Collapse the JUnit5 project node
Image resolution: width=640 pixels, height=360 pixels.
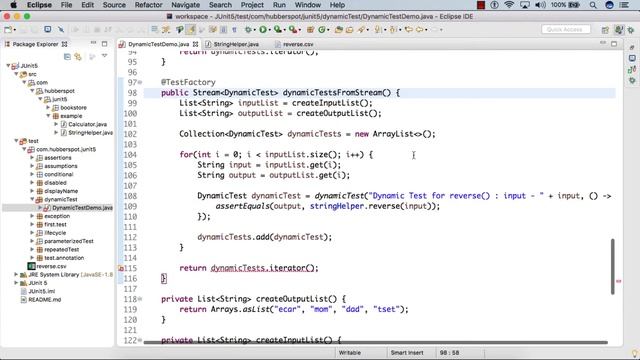pyautogui.click(x=8, y=66)
